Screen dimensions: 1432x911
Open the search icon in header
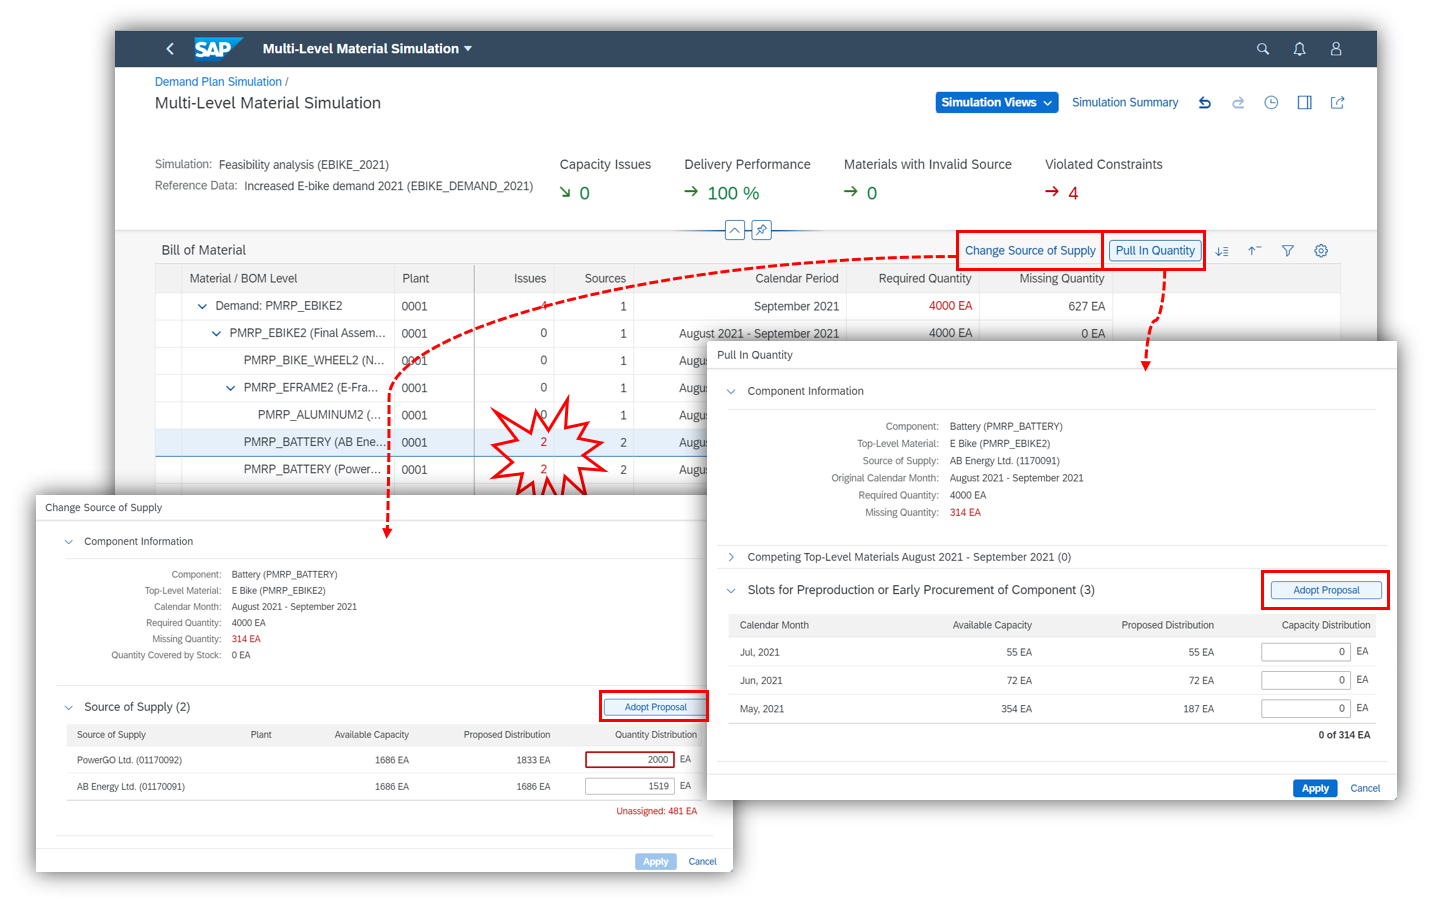(x=1263, y=48)
